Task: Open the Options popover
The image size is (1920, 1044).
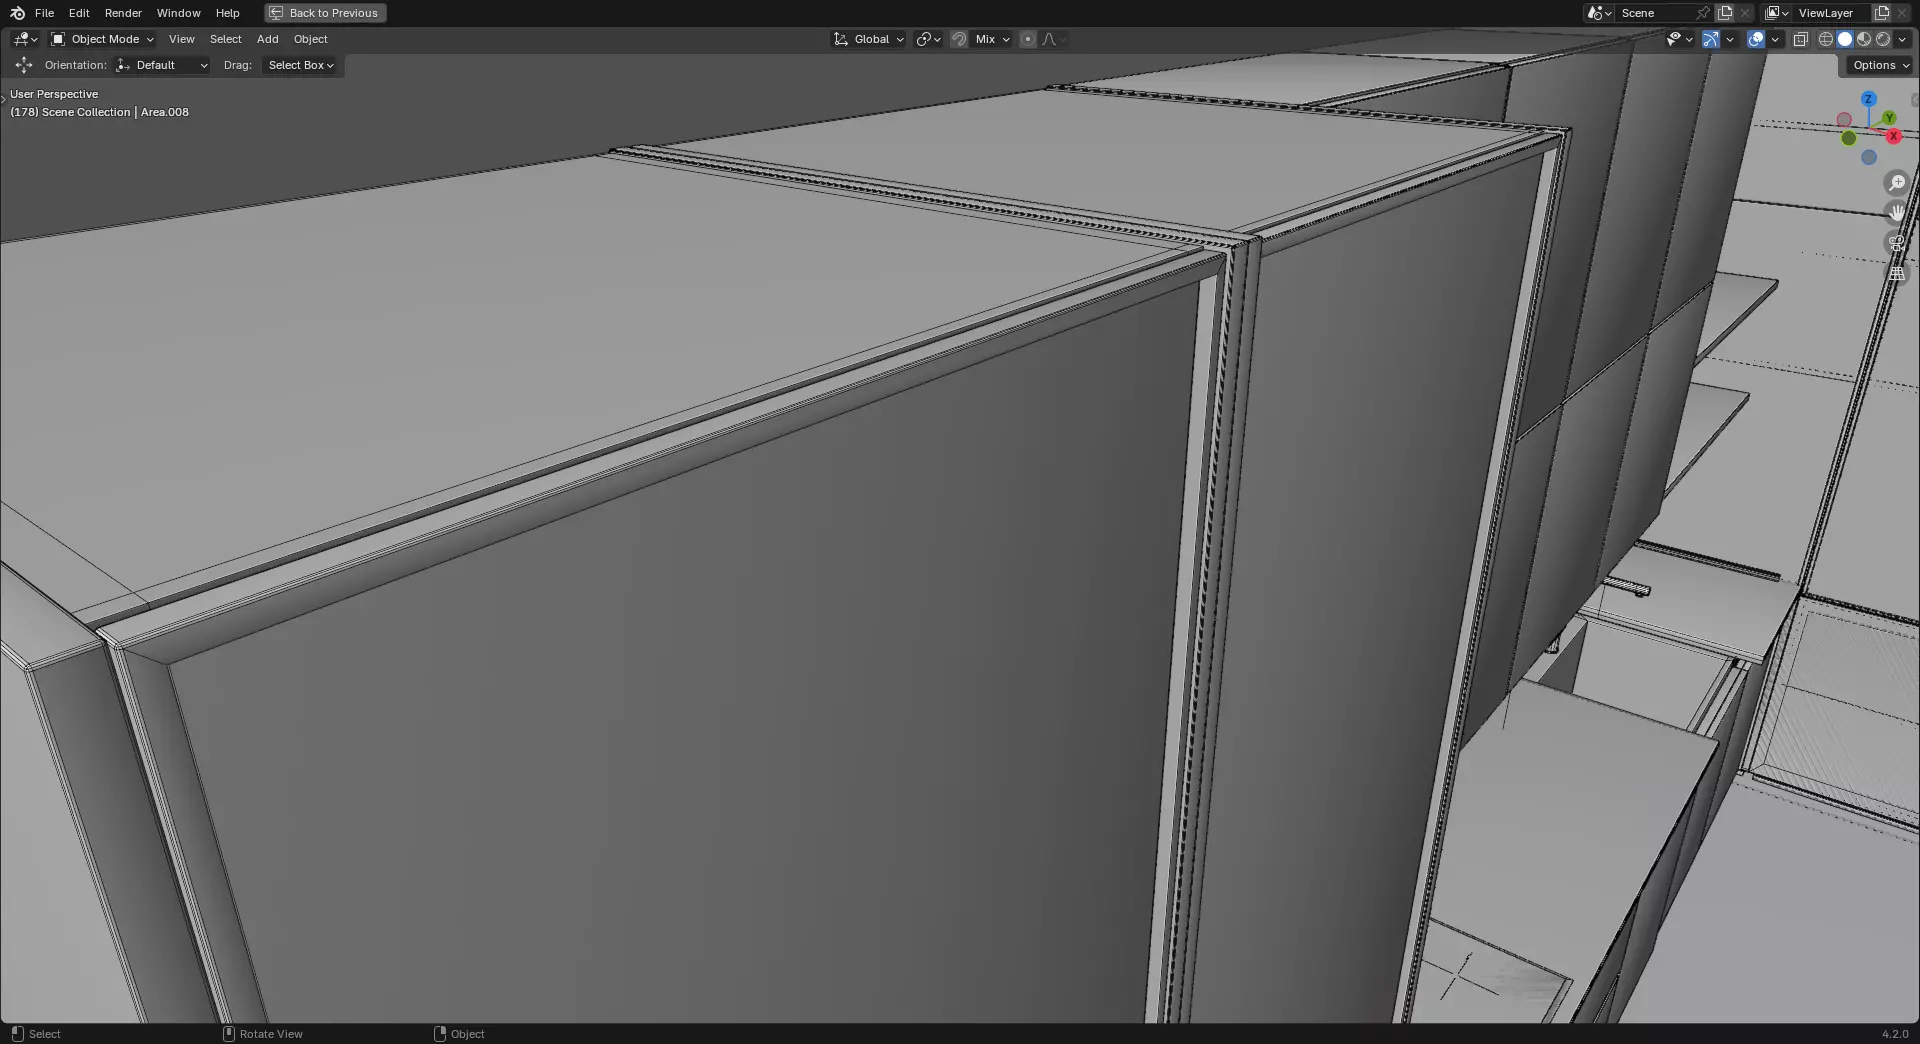Action: point(1880,65)
